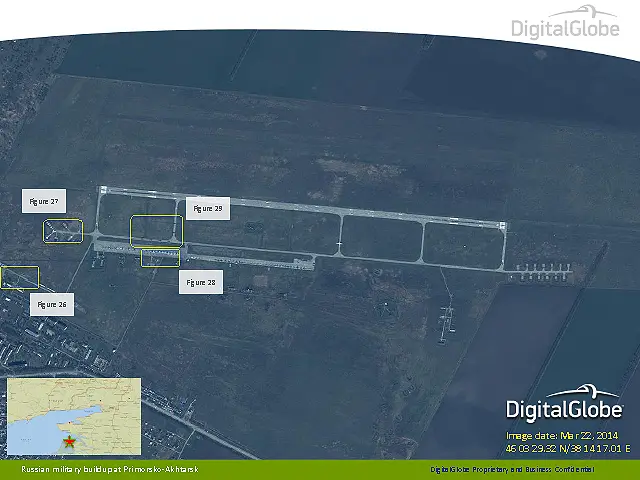Click the Figure 27 label
Viewport: 640px width, 480px height.
pos(43,202)
